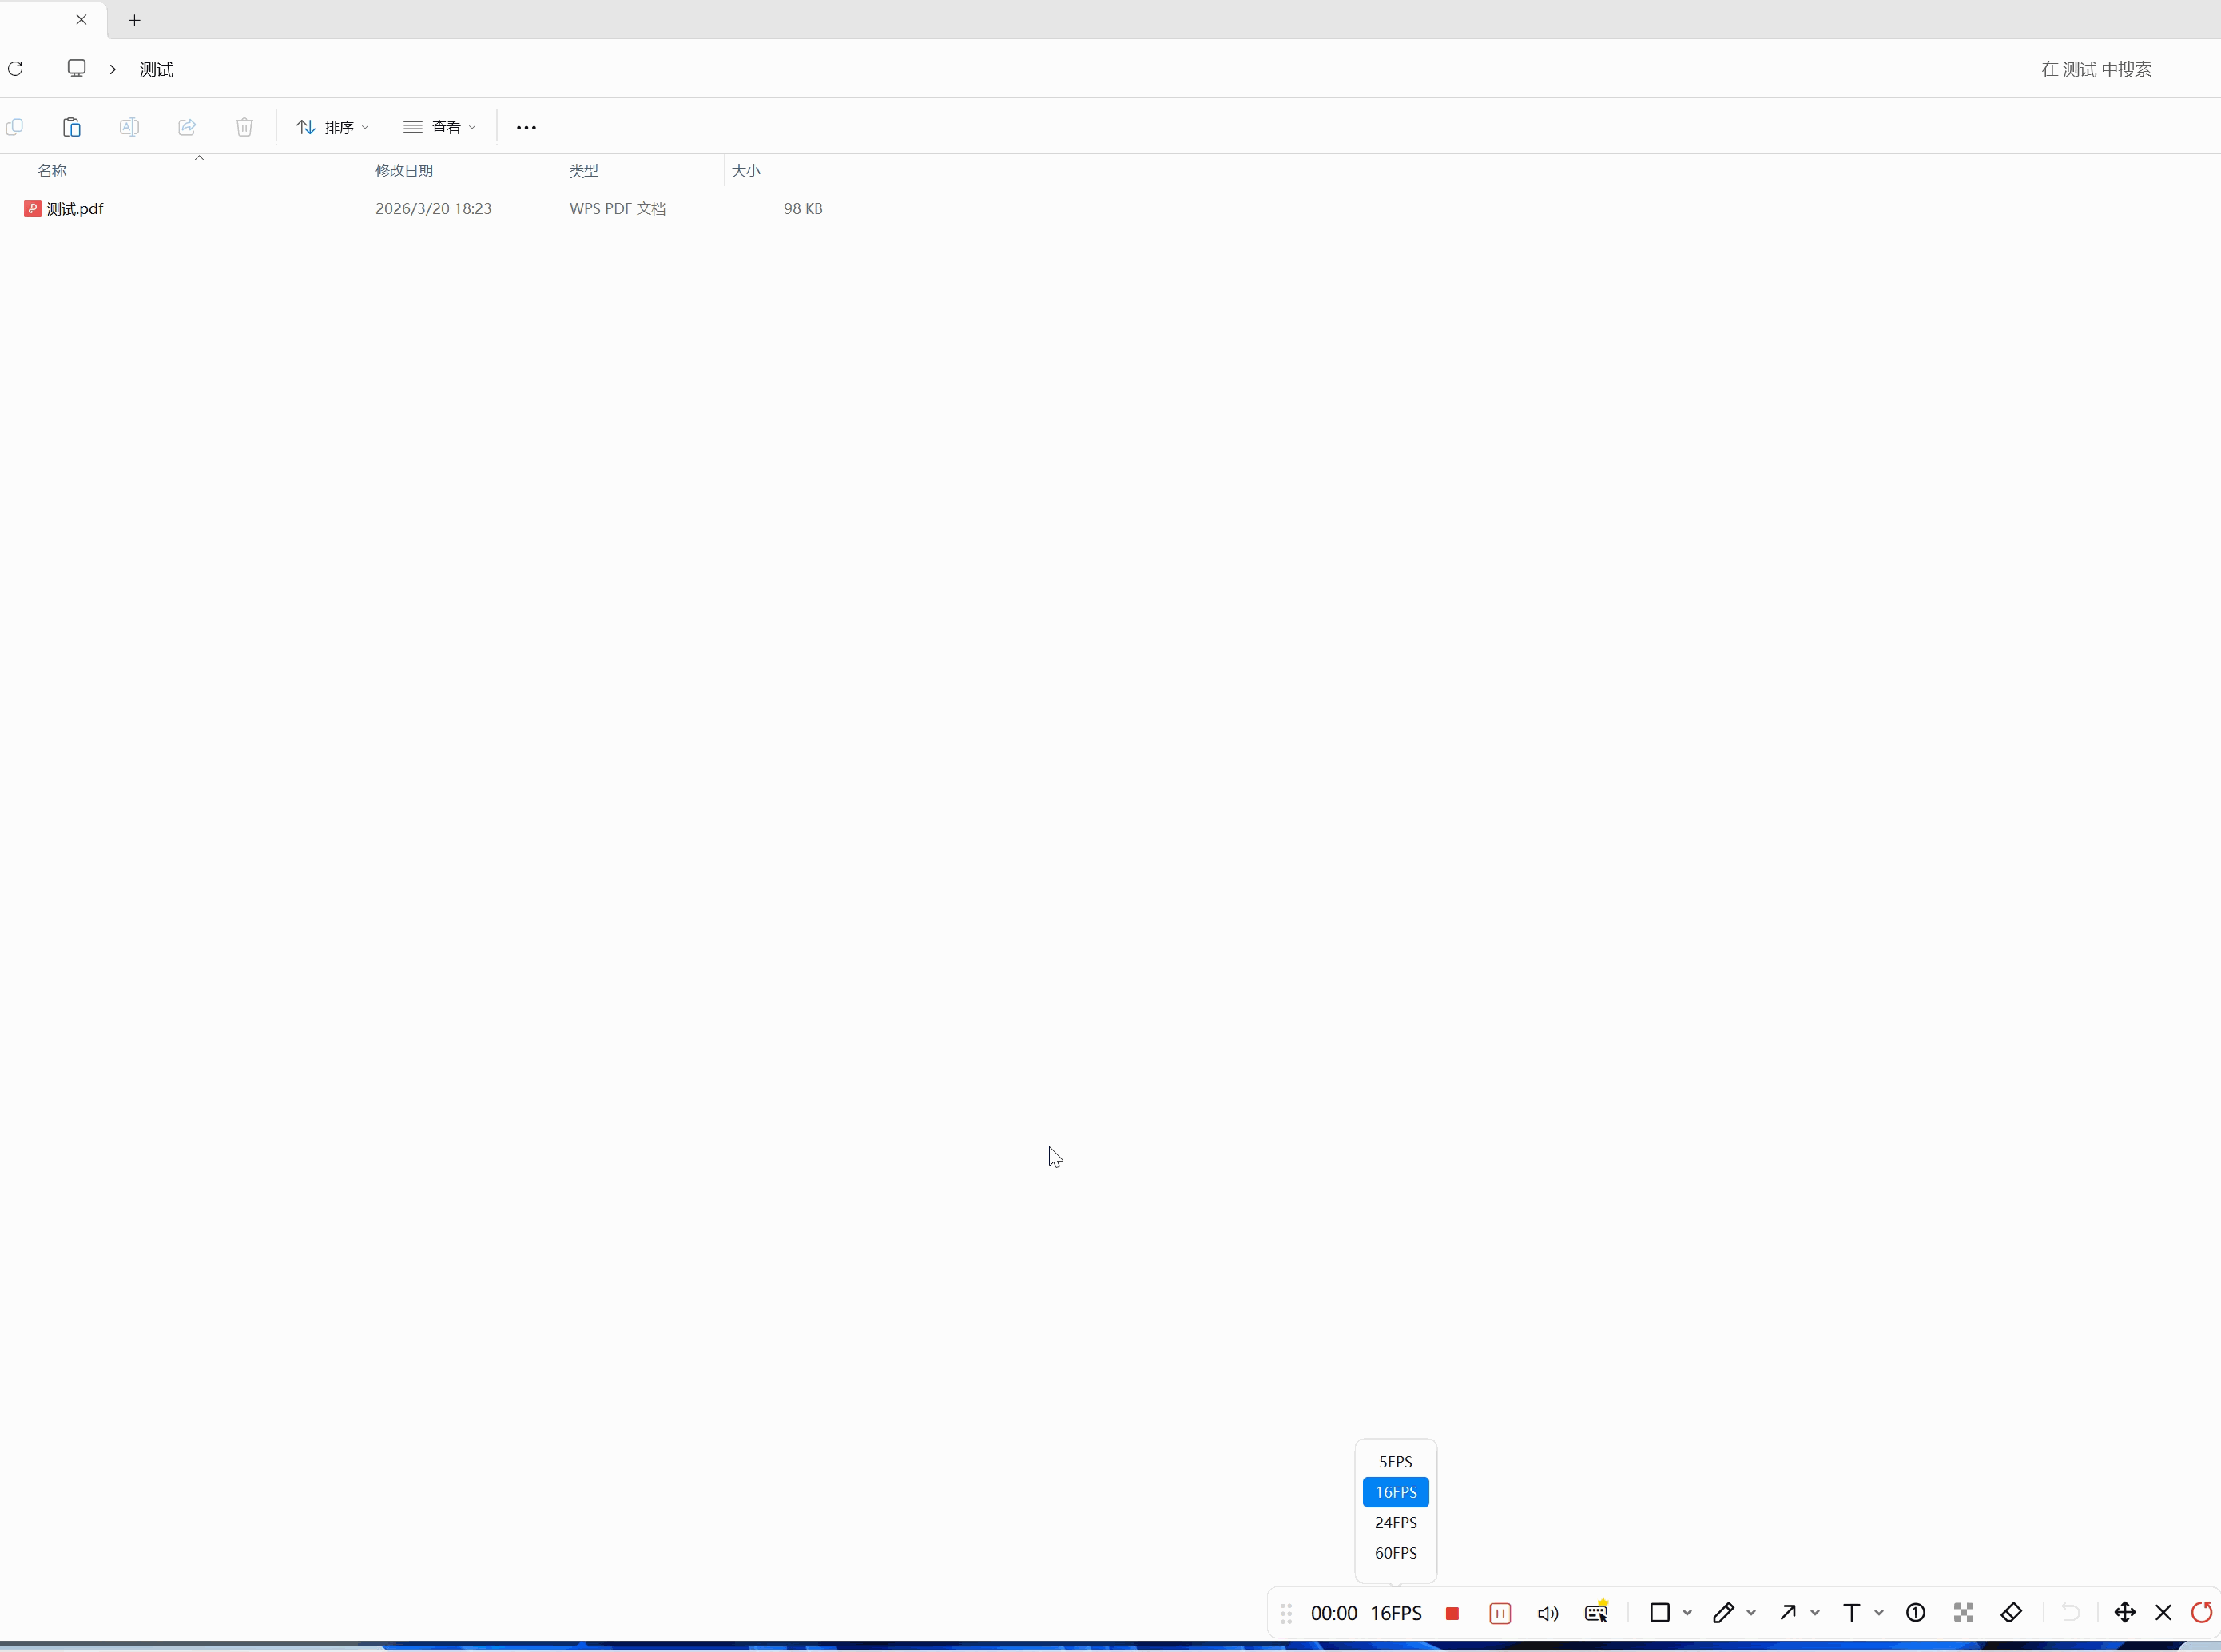Viewport: 2221px width, 1652px height.
Task: Select the rectangle drawing tool
Action: pyautogui.click(x=1660, y=1612)
